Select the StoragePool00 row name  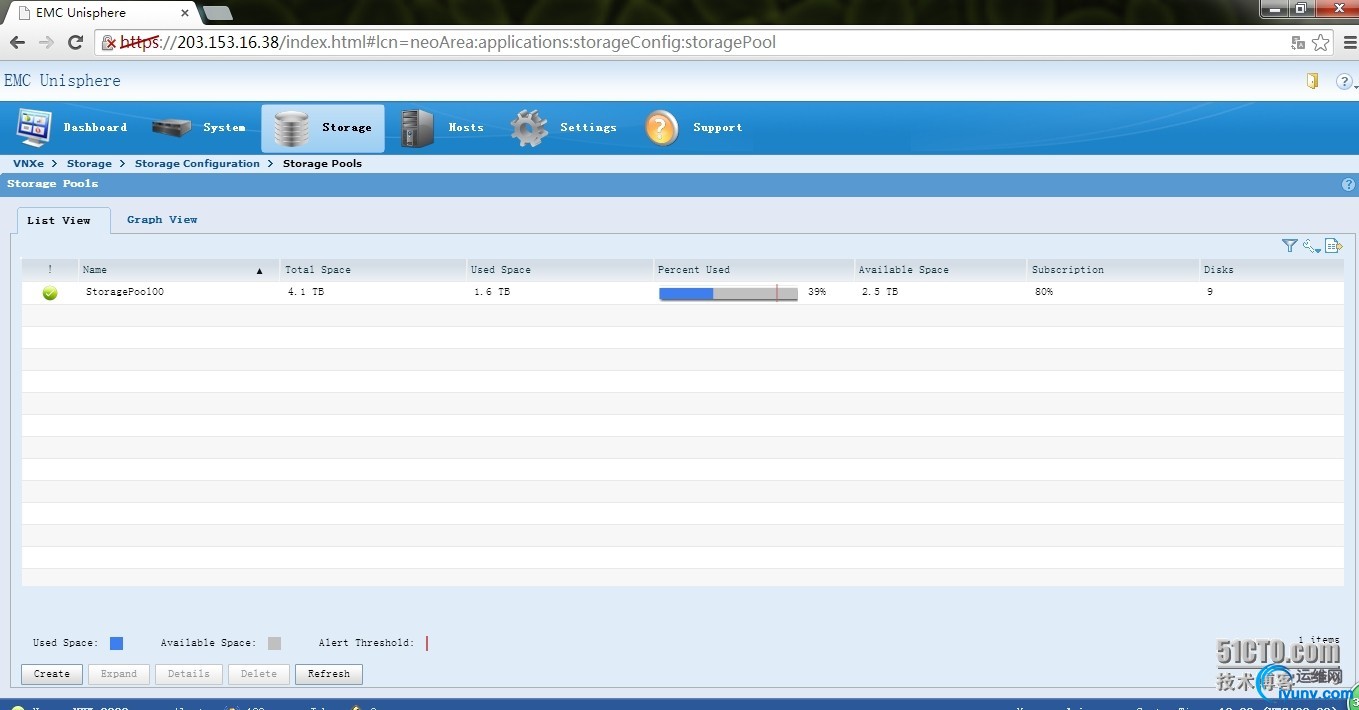click(x=125, y=292)
